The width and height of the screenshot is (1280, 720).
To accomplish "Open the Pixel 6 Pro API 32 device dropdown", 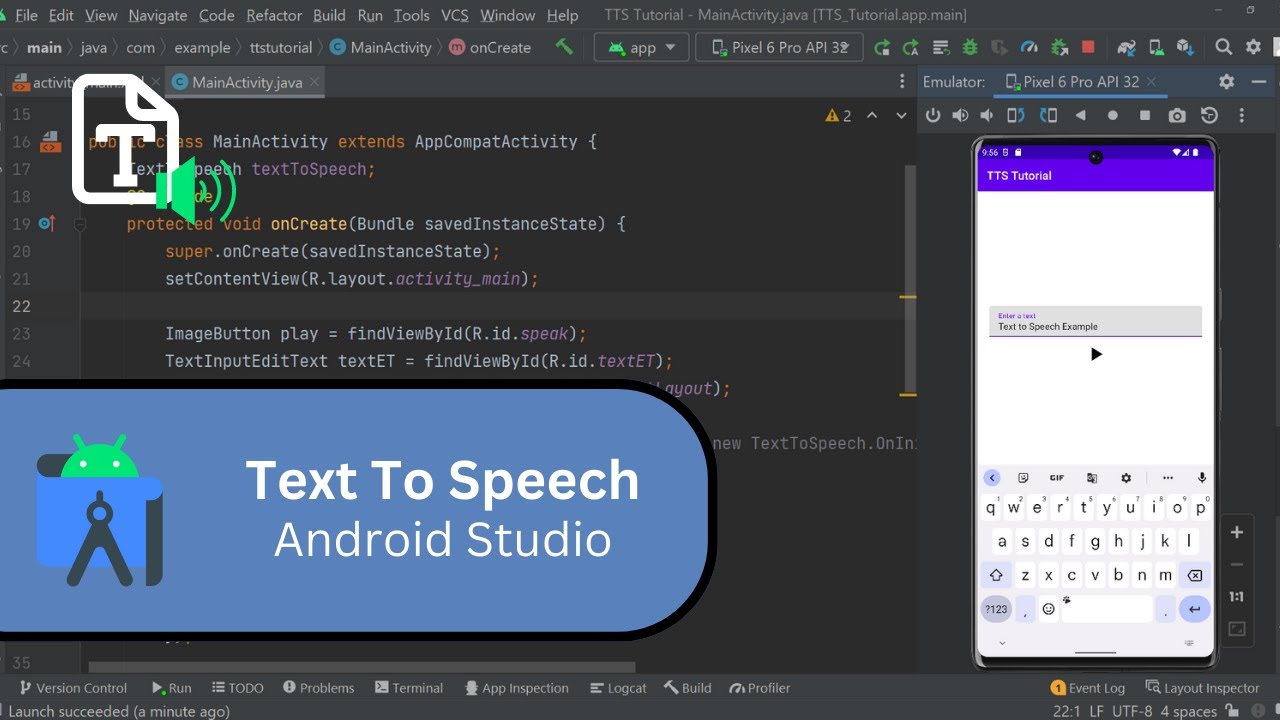I will 780,47.
